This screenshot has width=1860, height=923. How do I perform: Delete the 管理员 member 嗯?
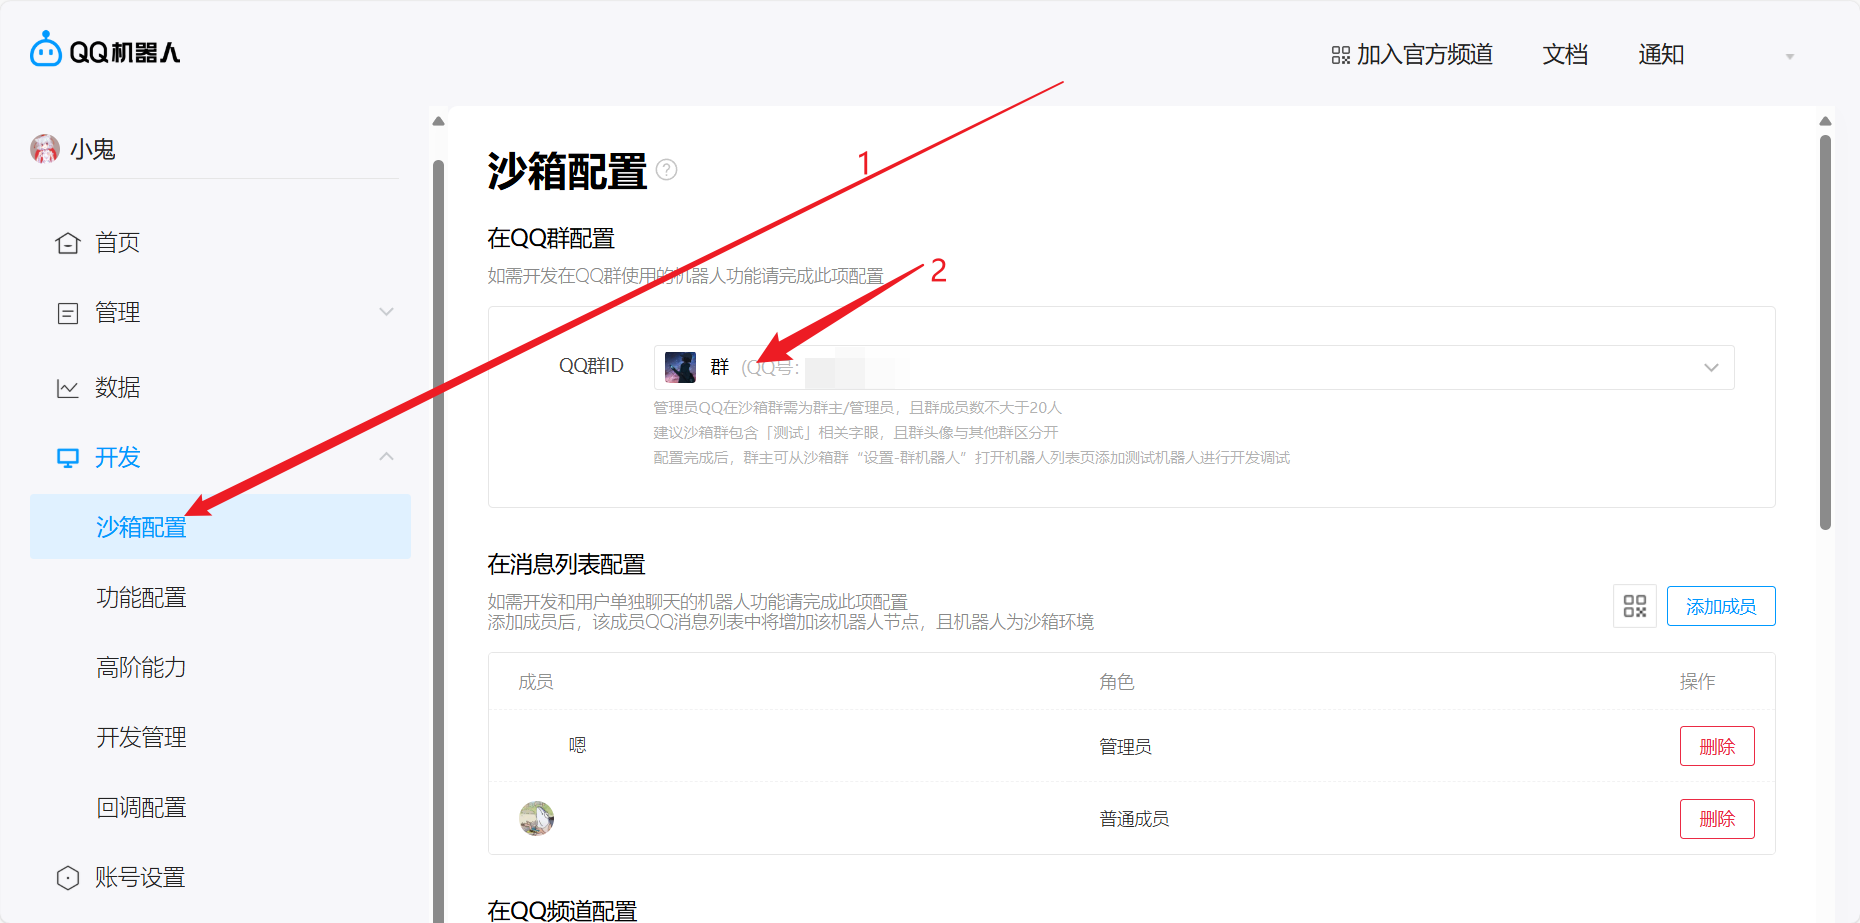point(1717,746)
